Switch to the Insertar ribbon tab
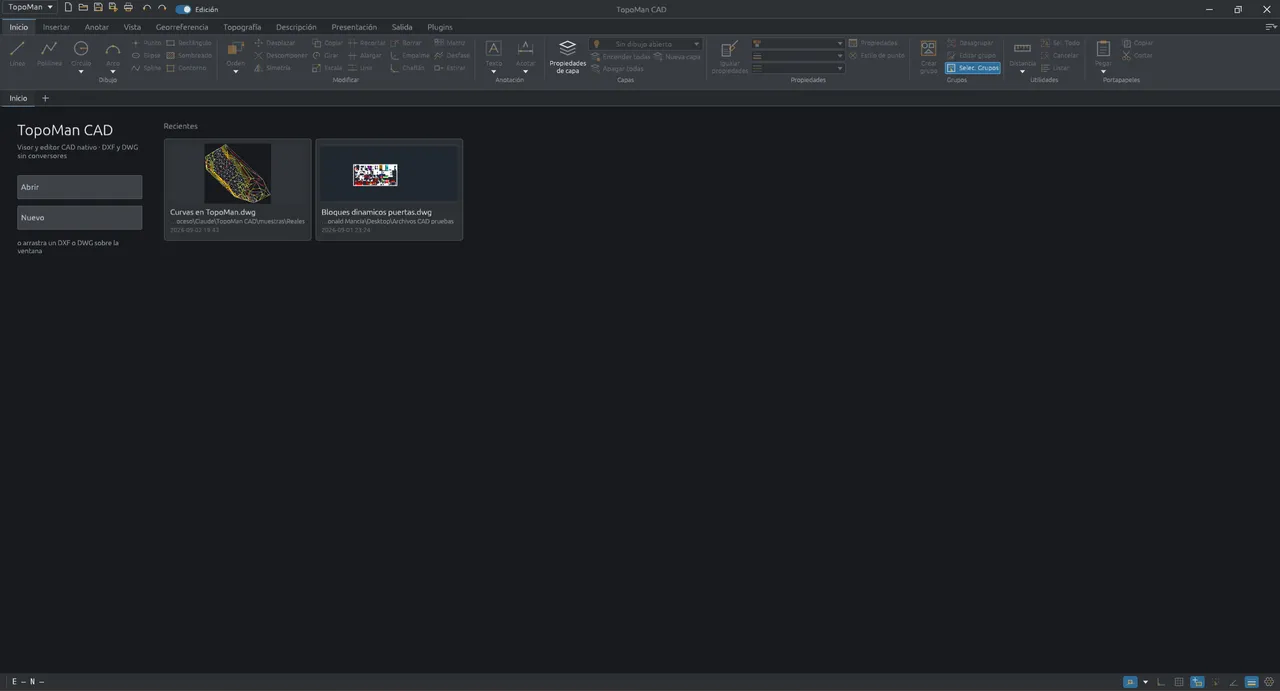Viewport: 1280px width, 691px height. coord(56,27)
